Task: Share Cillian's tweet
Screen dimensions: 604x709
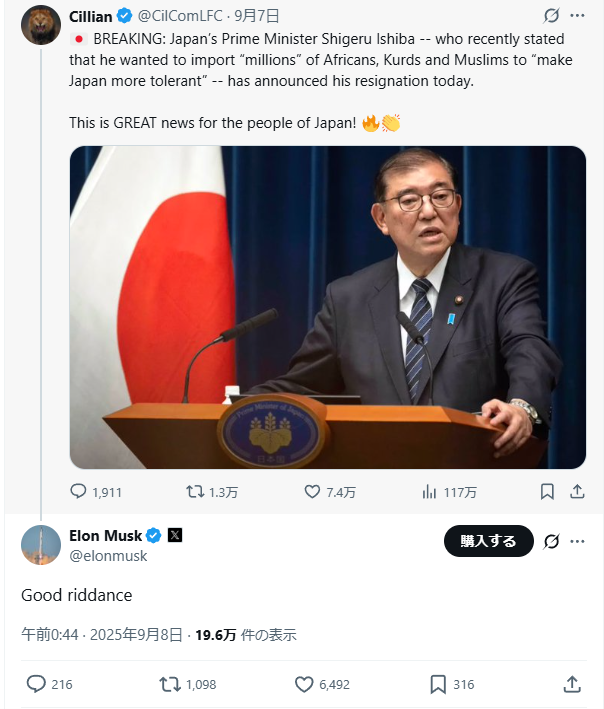Action: 577,491
